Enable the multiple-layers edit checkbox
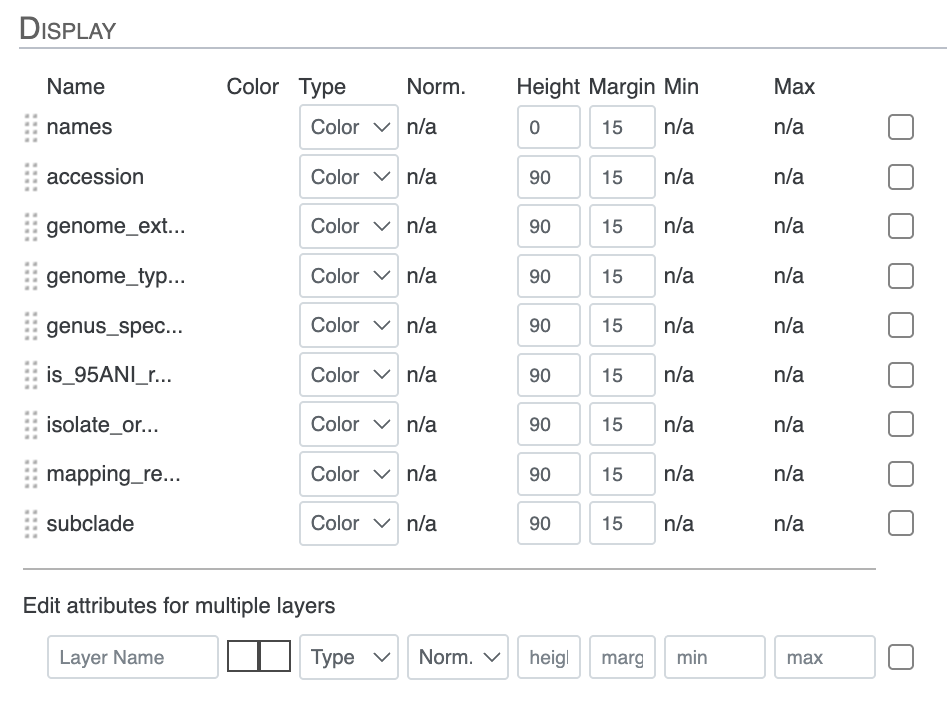 click(900, 657)
